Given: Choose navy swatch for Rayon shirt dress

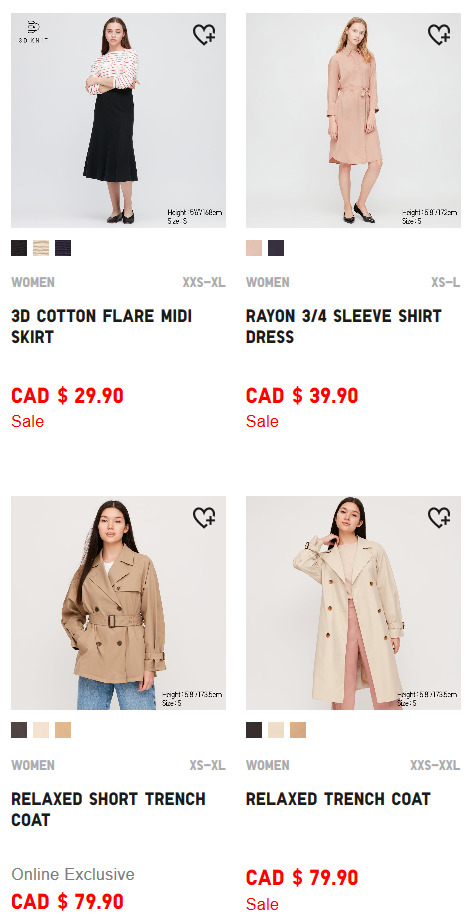Looking at the screenshot, I should (x=276, y=248).
